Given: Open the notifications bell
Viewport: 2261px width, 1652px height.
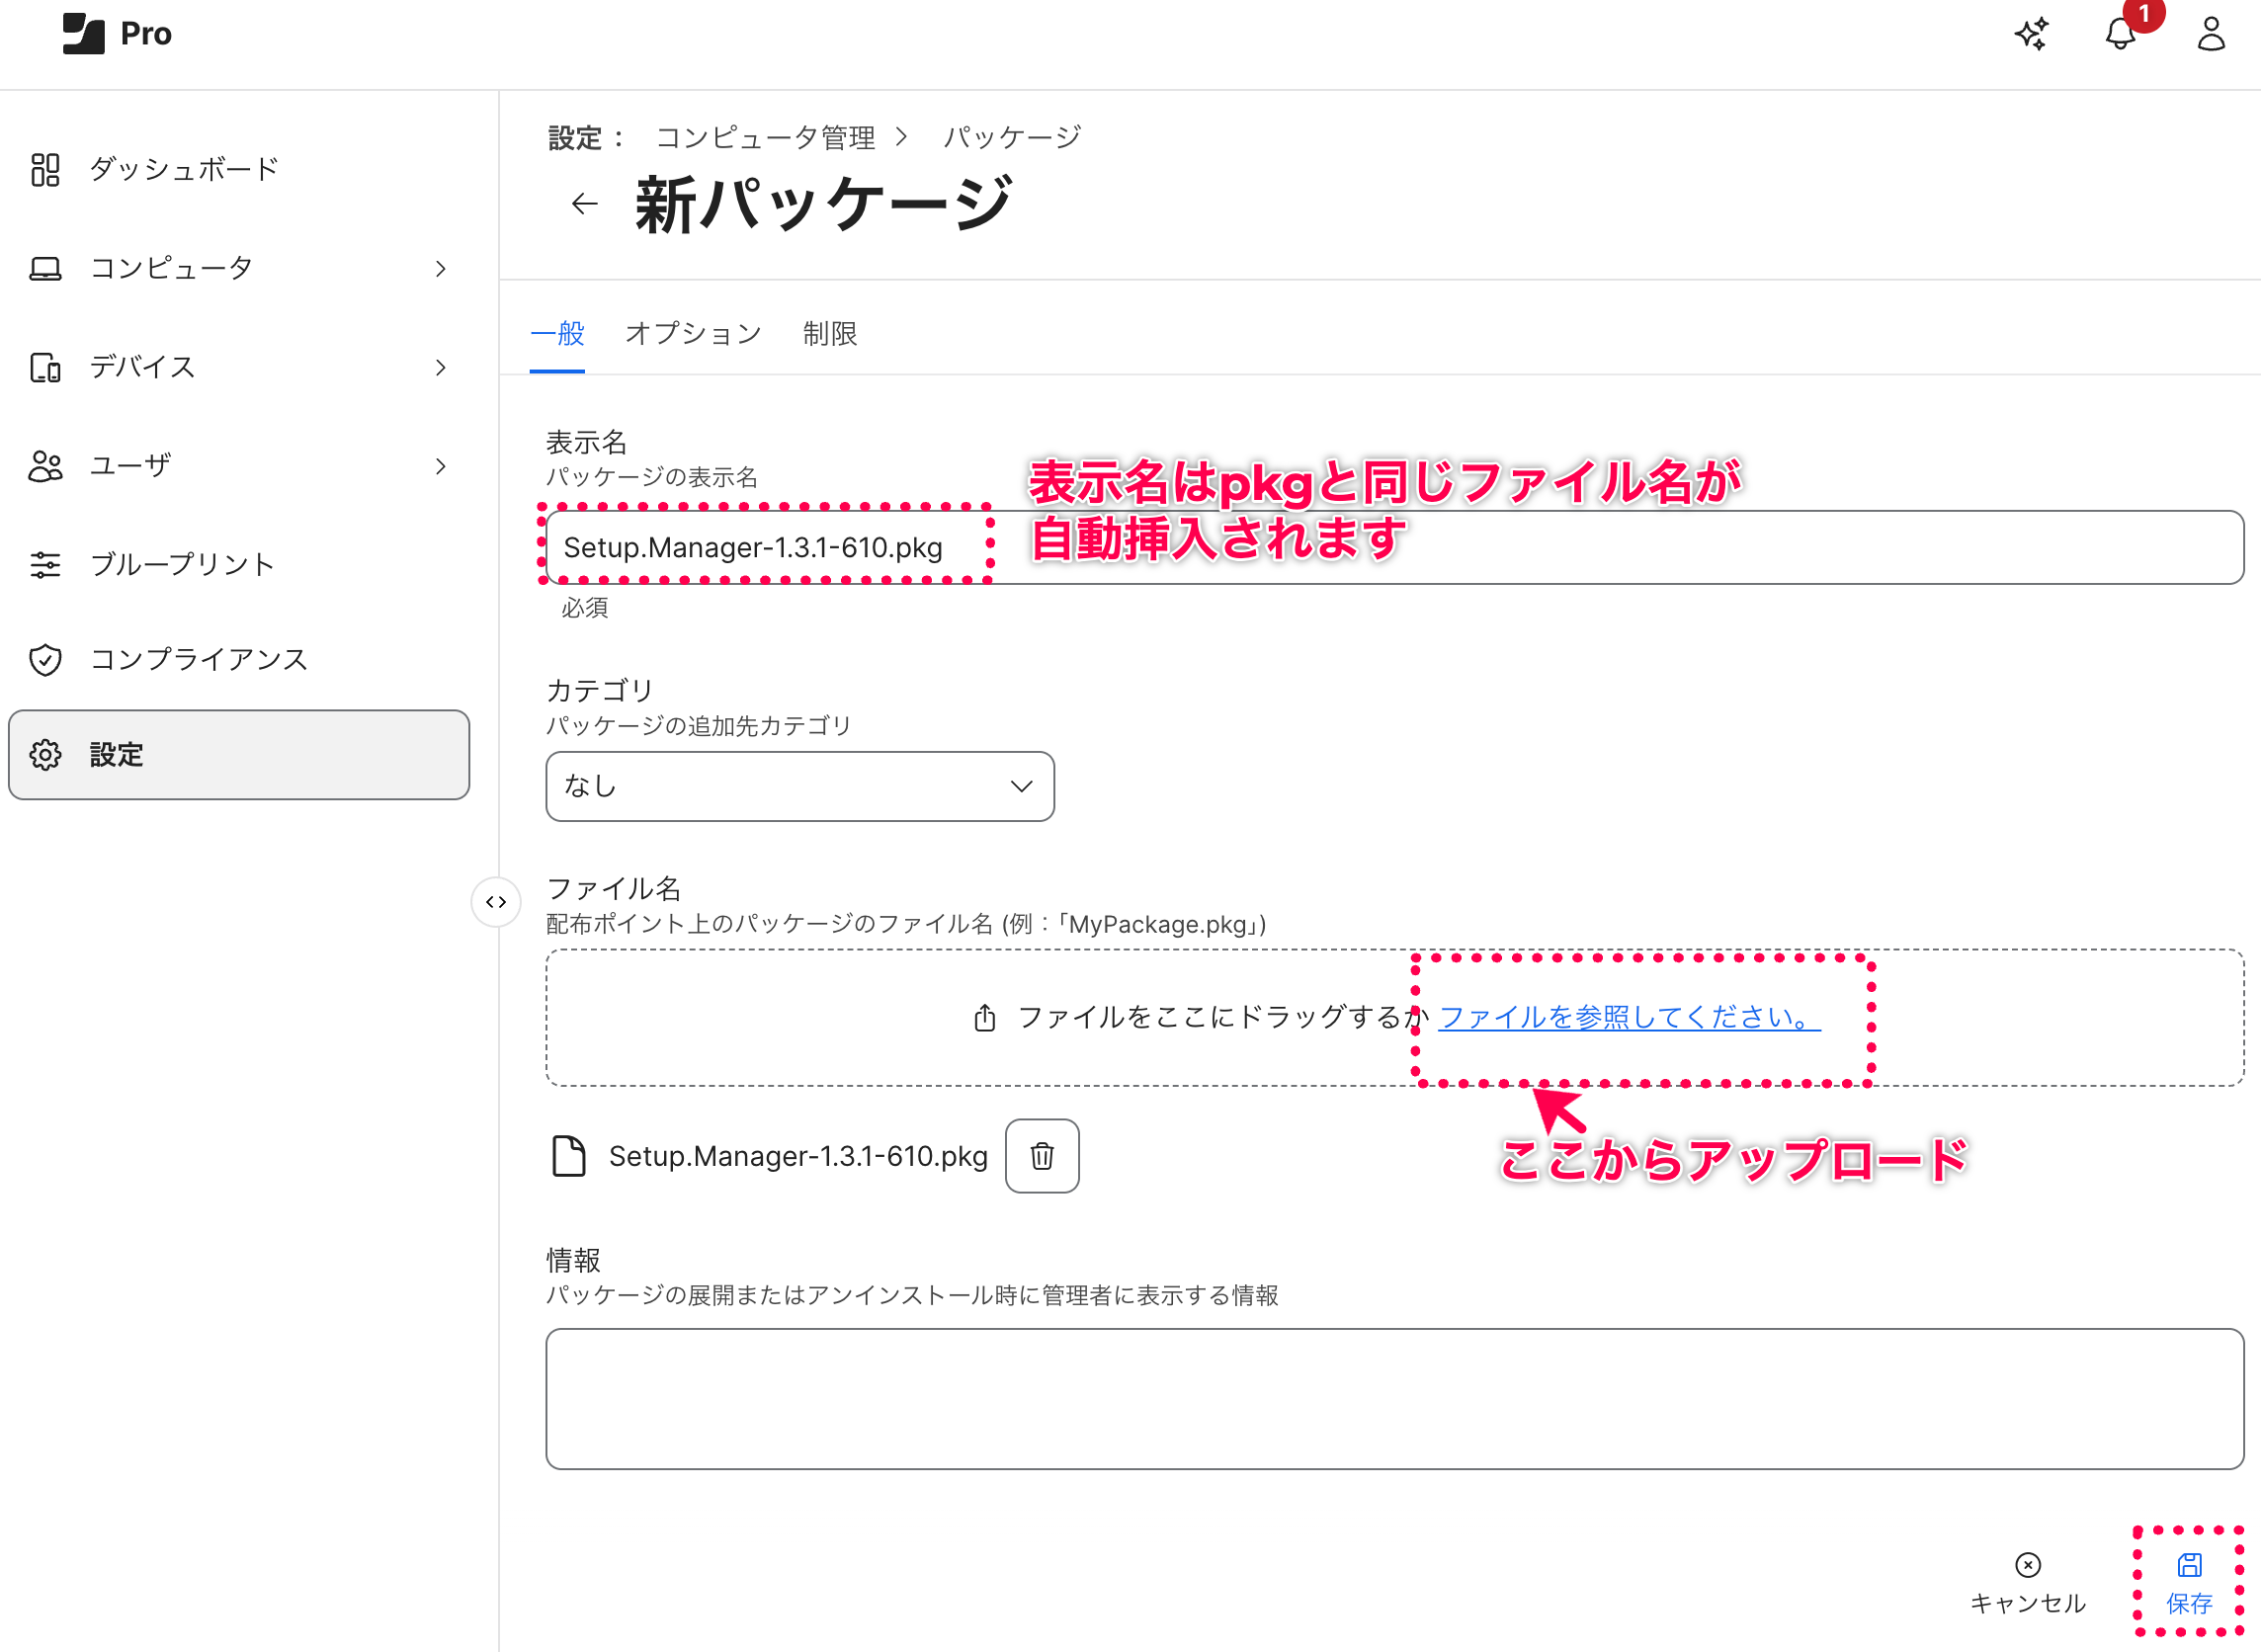Looking at the screenshot, I should pyautogui.click(x=2119, y=34).
